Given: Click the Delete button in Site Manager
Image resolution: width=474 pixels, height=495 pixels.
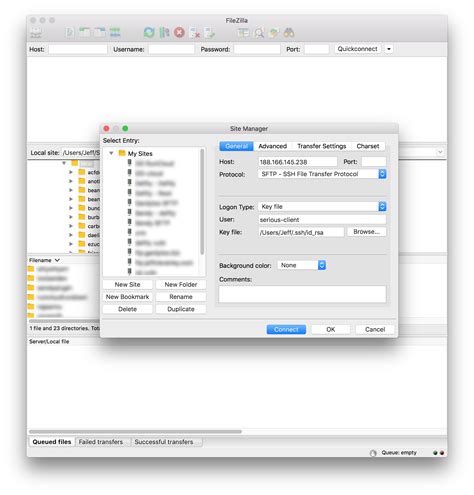Looking at the screenshot, I should click(x=127, y=309).
